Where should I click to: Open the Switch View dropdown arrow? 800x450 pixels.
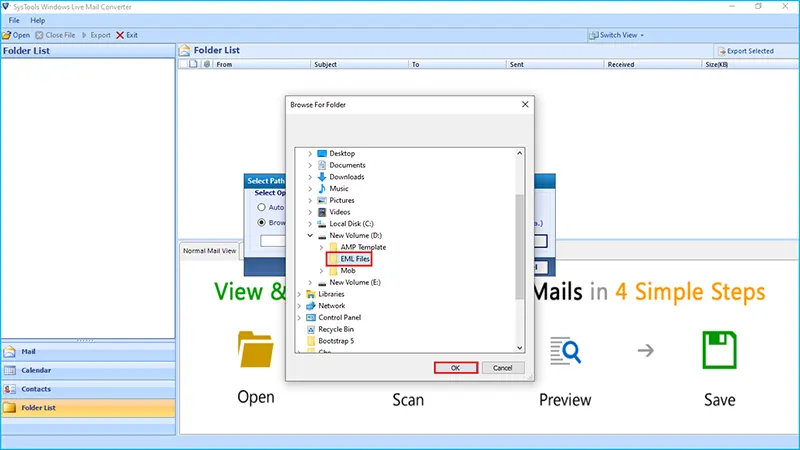pyautogui.click(x=642, y=36)
